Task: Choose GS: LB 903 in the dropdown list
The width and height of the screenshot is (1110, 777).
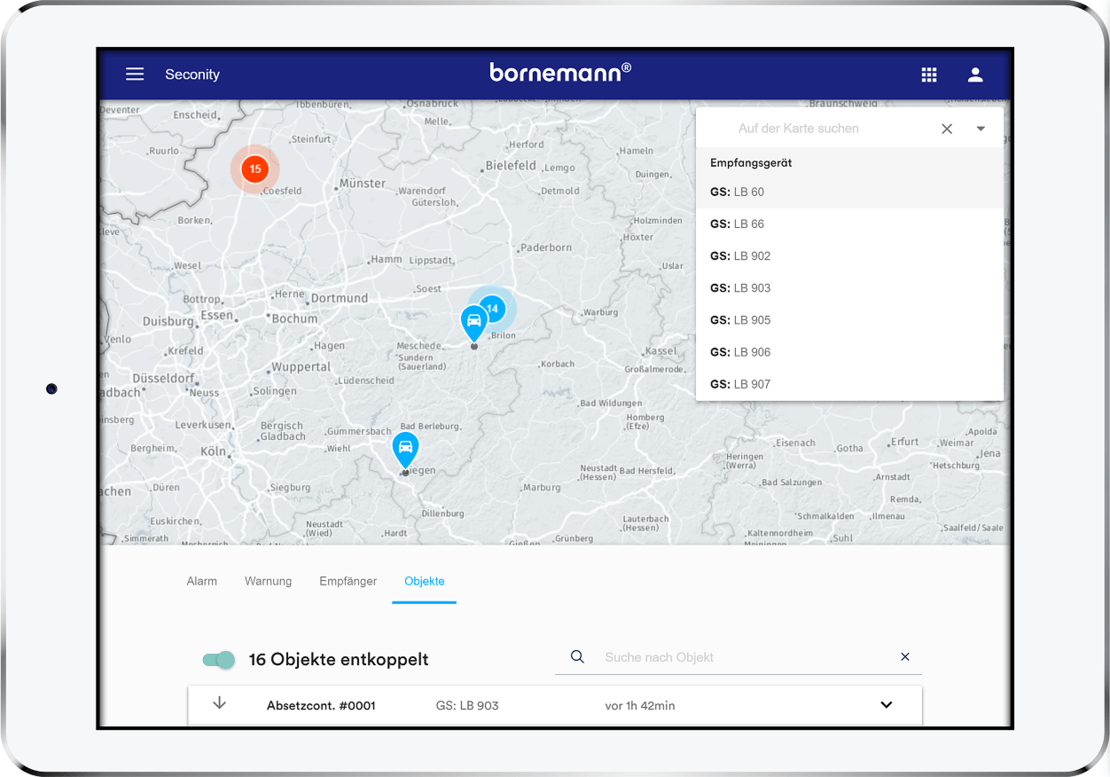Action: tap(849, 288)
